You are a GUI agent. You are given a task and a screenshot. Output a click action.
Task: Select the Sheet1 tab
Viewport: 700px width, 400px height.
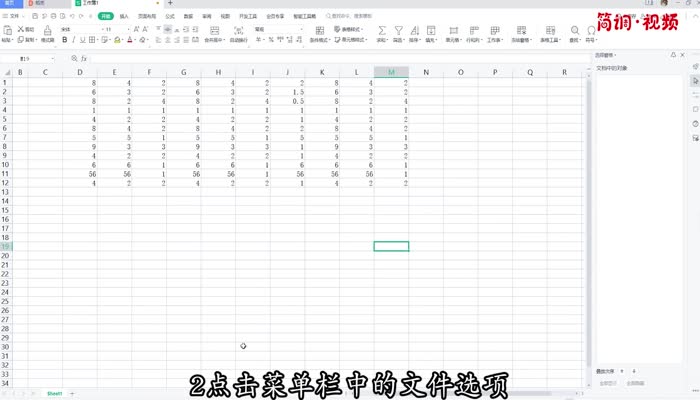tap(54, 394)
